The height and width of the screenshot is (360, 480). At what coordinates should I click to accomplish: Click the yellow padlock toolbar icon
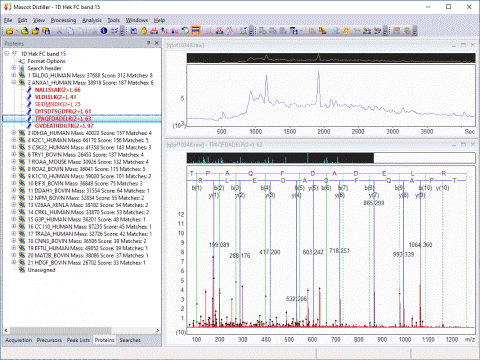(144, 31)
